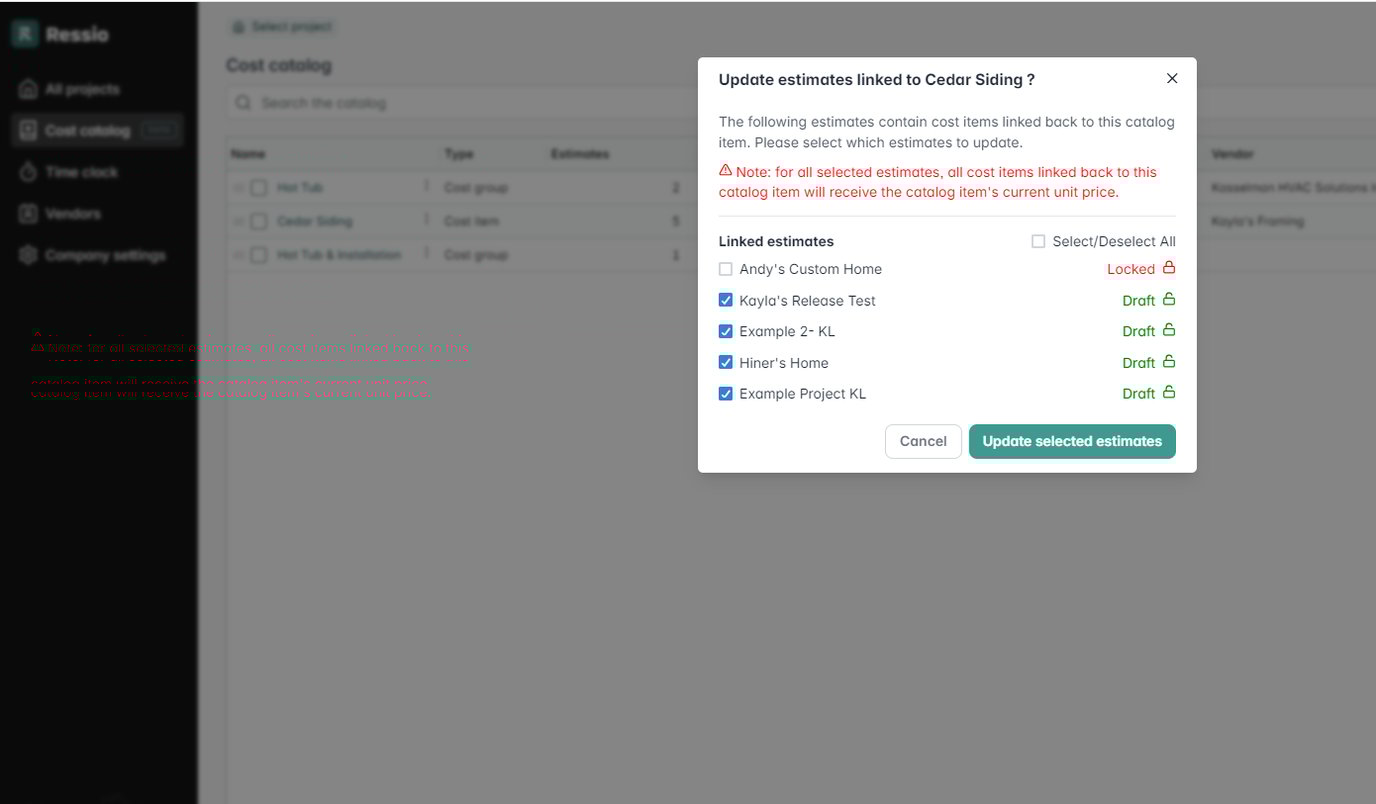Screen dimensions: 1376x804
Task: Open the Cedar Siding row options menu
Action: (x=426, y=221)
